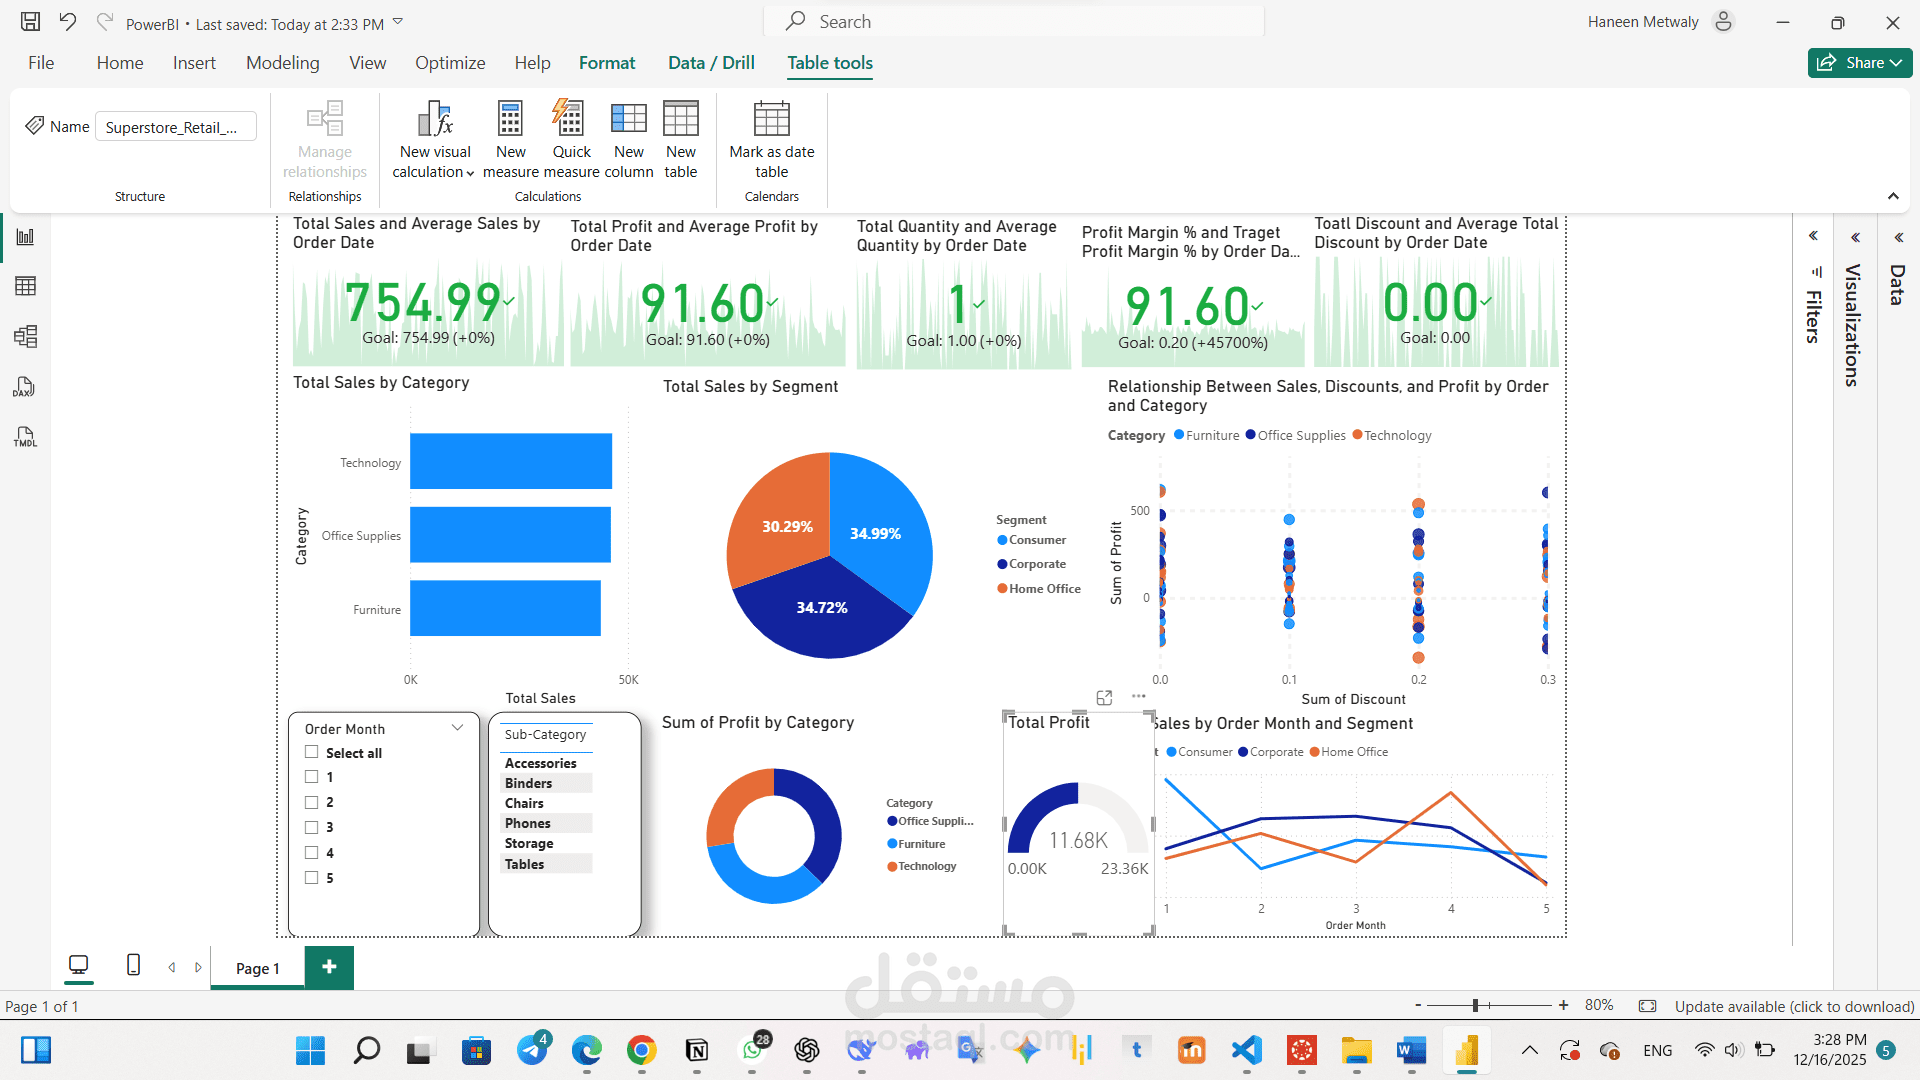Switch to Table view in left sidebar
The image size is (1920, 1080).
(x=25, y=286)
